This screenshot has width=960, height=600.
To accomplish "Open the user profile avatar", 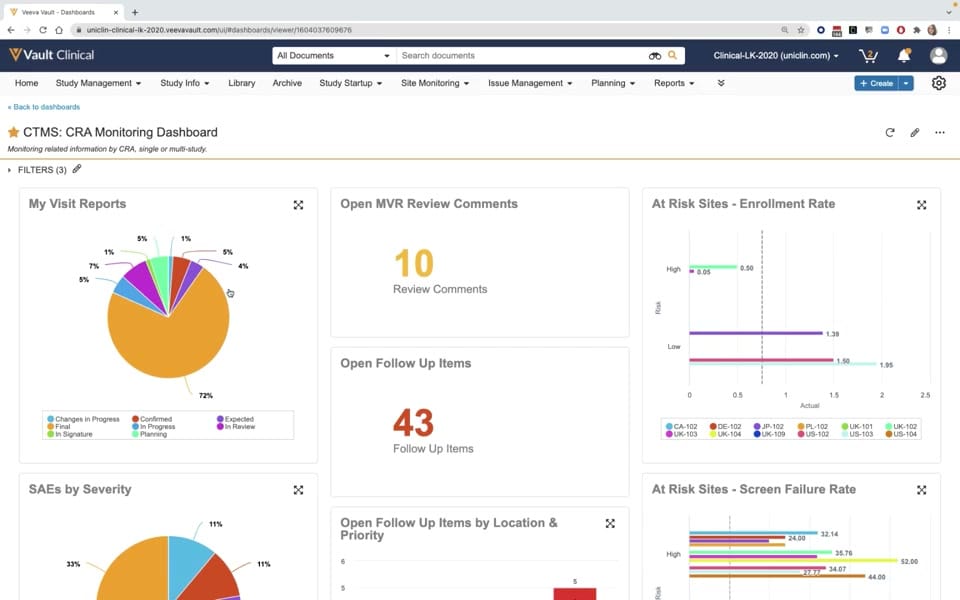I will [x=938, y=56].
